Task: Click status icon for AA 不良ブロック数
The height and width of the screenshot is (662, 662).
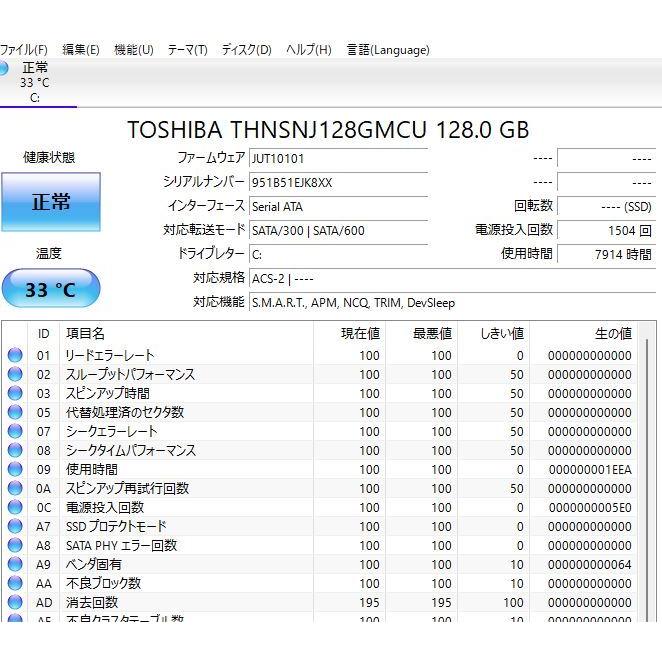Action: tap(15, 583)
